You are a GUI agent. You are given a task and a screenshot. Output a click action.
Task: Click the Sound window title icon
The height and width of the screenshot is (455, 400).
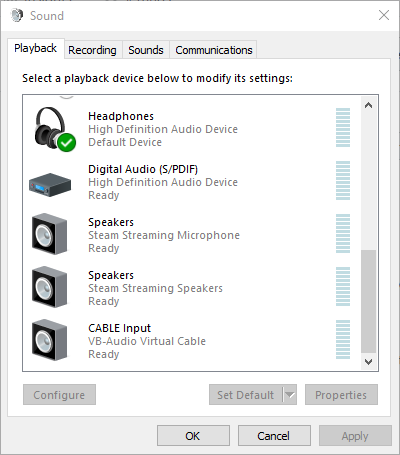(17, 15)
